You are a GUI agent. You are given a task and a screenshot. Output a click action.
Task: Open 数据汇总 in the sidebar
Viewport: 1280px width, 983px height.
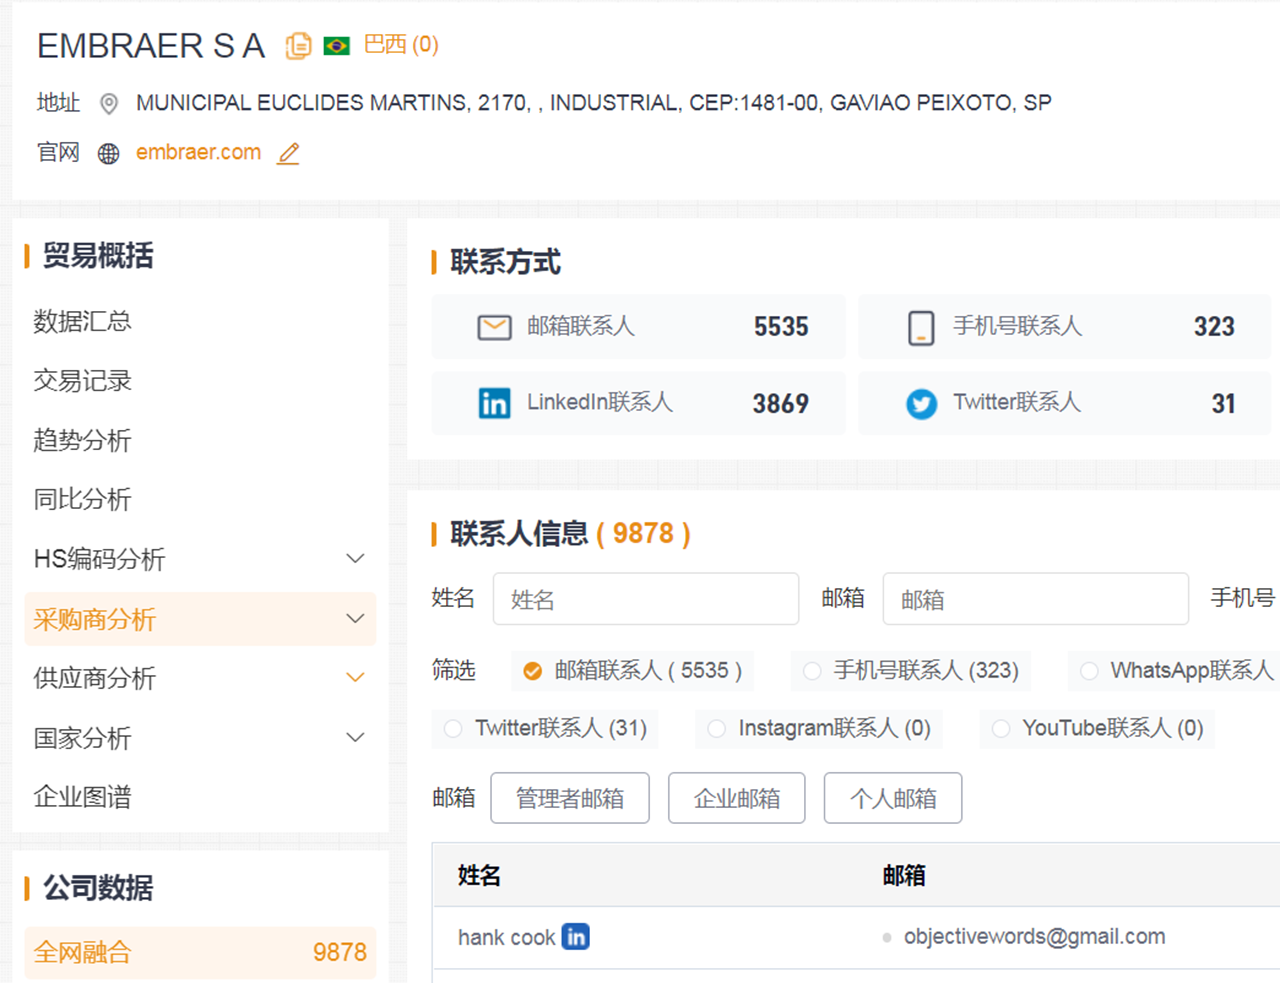tap(82, 321)
